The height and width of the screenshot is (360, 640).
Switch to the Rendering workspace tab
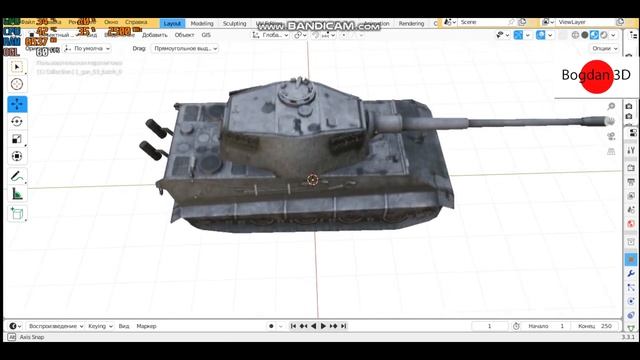411,23
